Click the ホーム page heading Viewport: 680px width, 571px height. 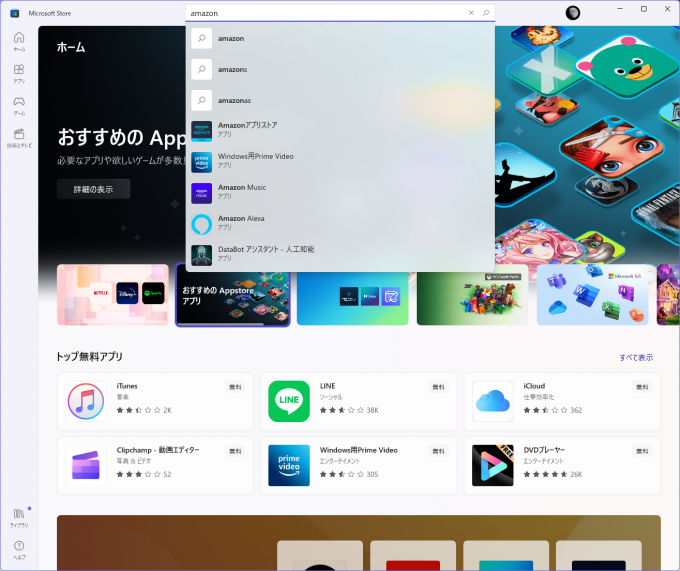pos(71,47)
